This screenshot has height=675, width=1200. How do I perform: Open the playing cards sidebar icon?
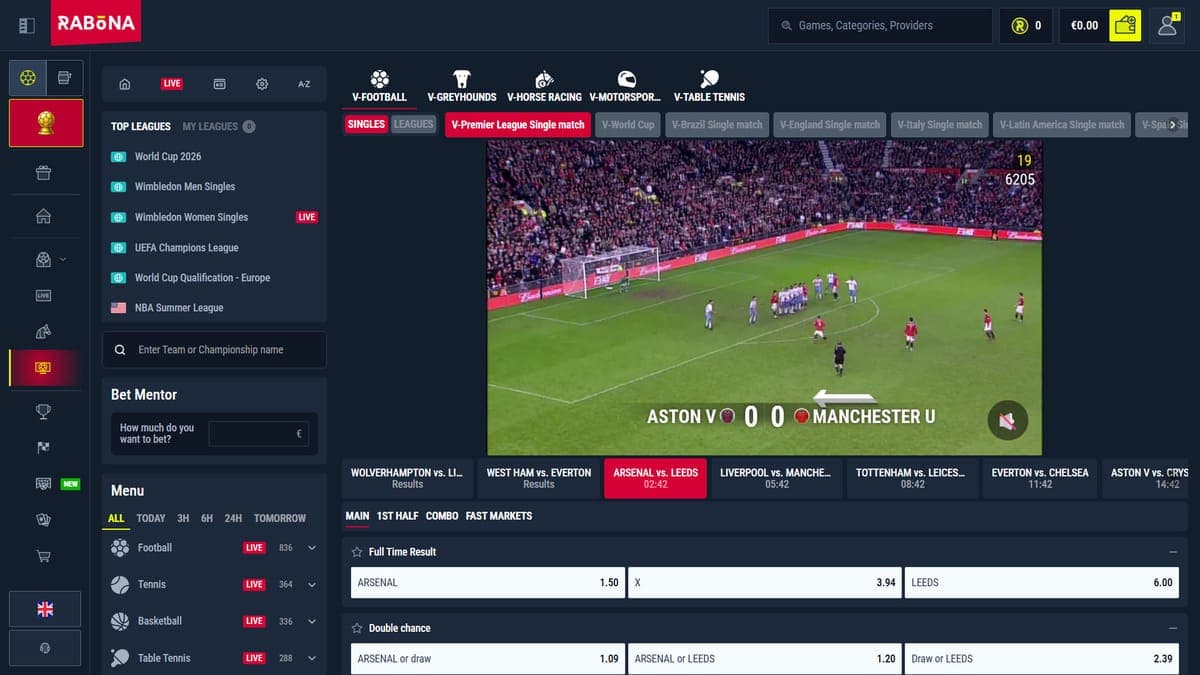point(43,520)
